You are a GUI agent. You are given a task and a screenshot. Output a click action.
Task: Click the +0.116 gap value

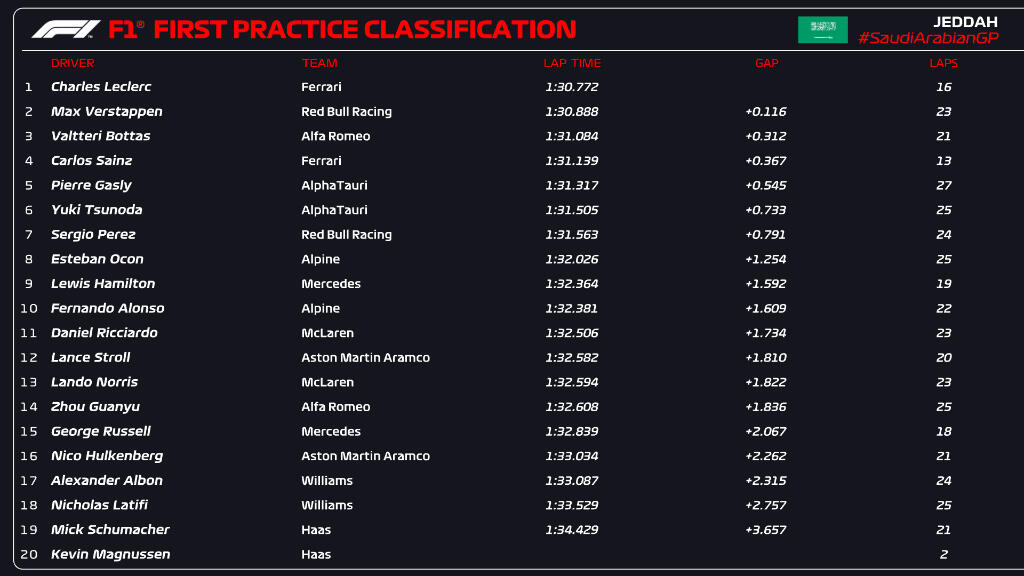[x=765, y=112]
